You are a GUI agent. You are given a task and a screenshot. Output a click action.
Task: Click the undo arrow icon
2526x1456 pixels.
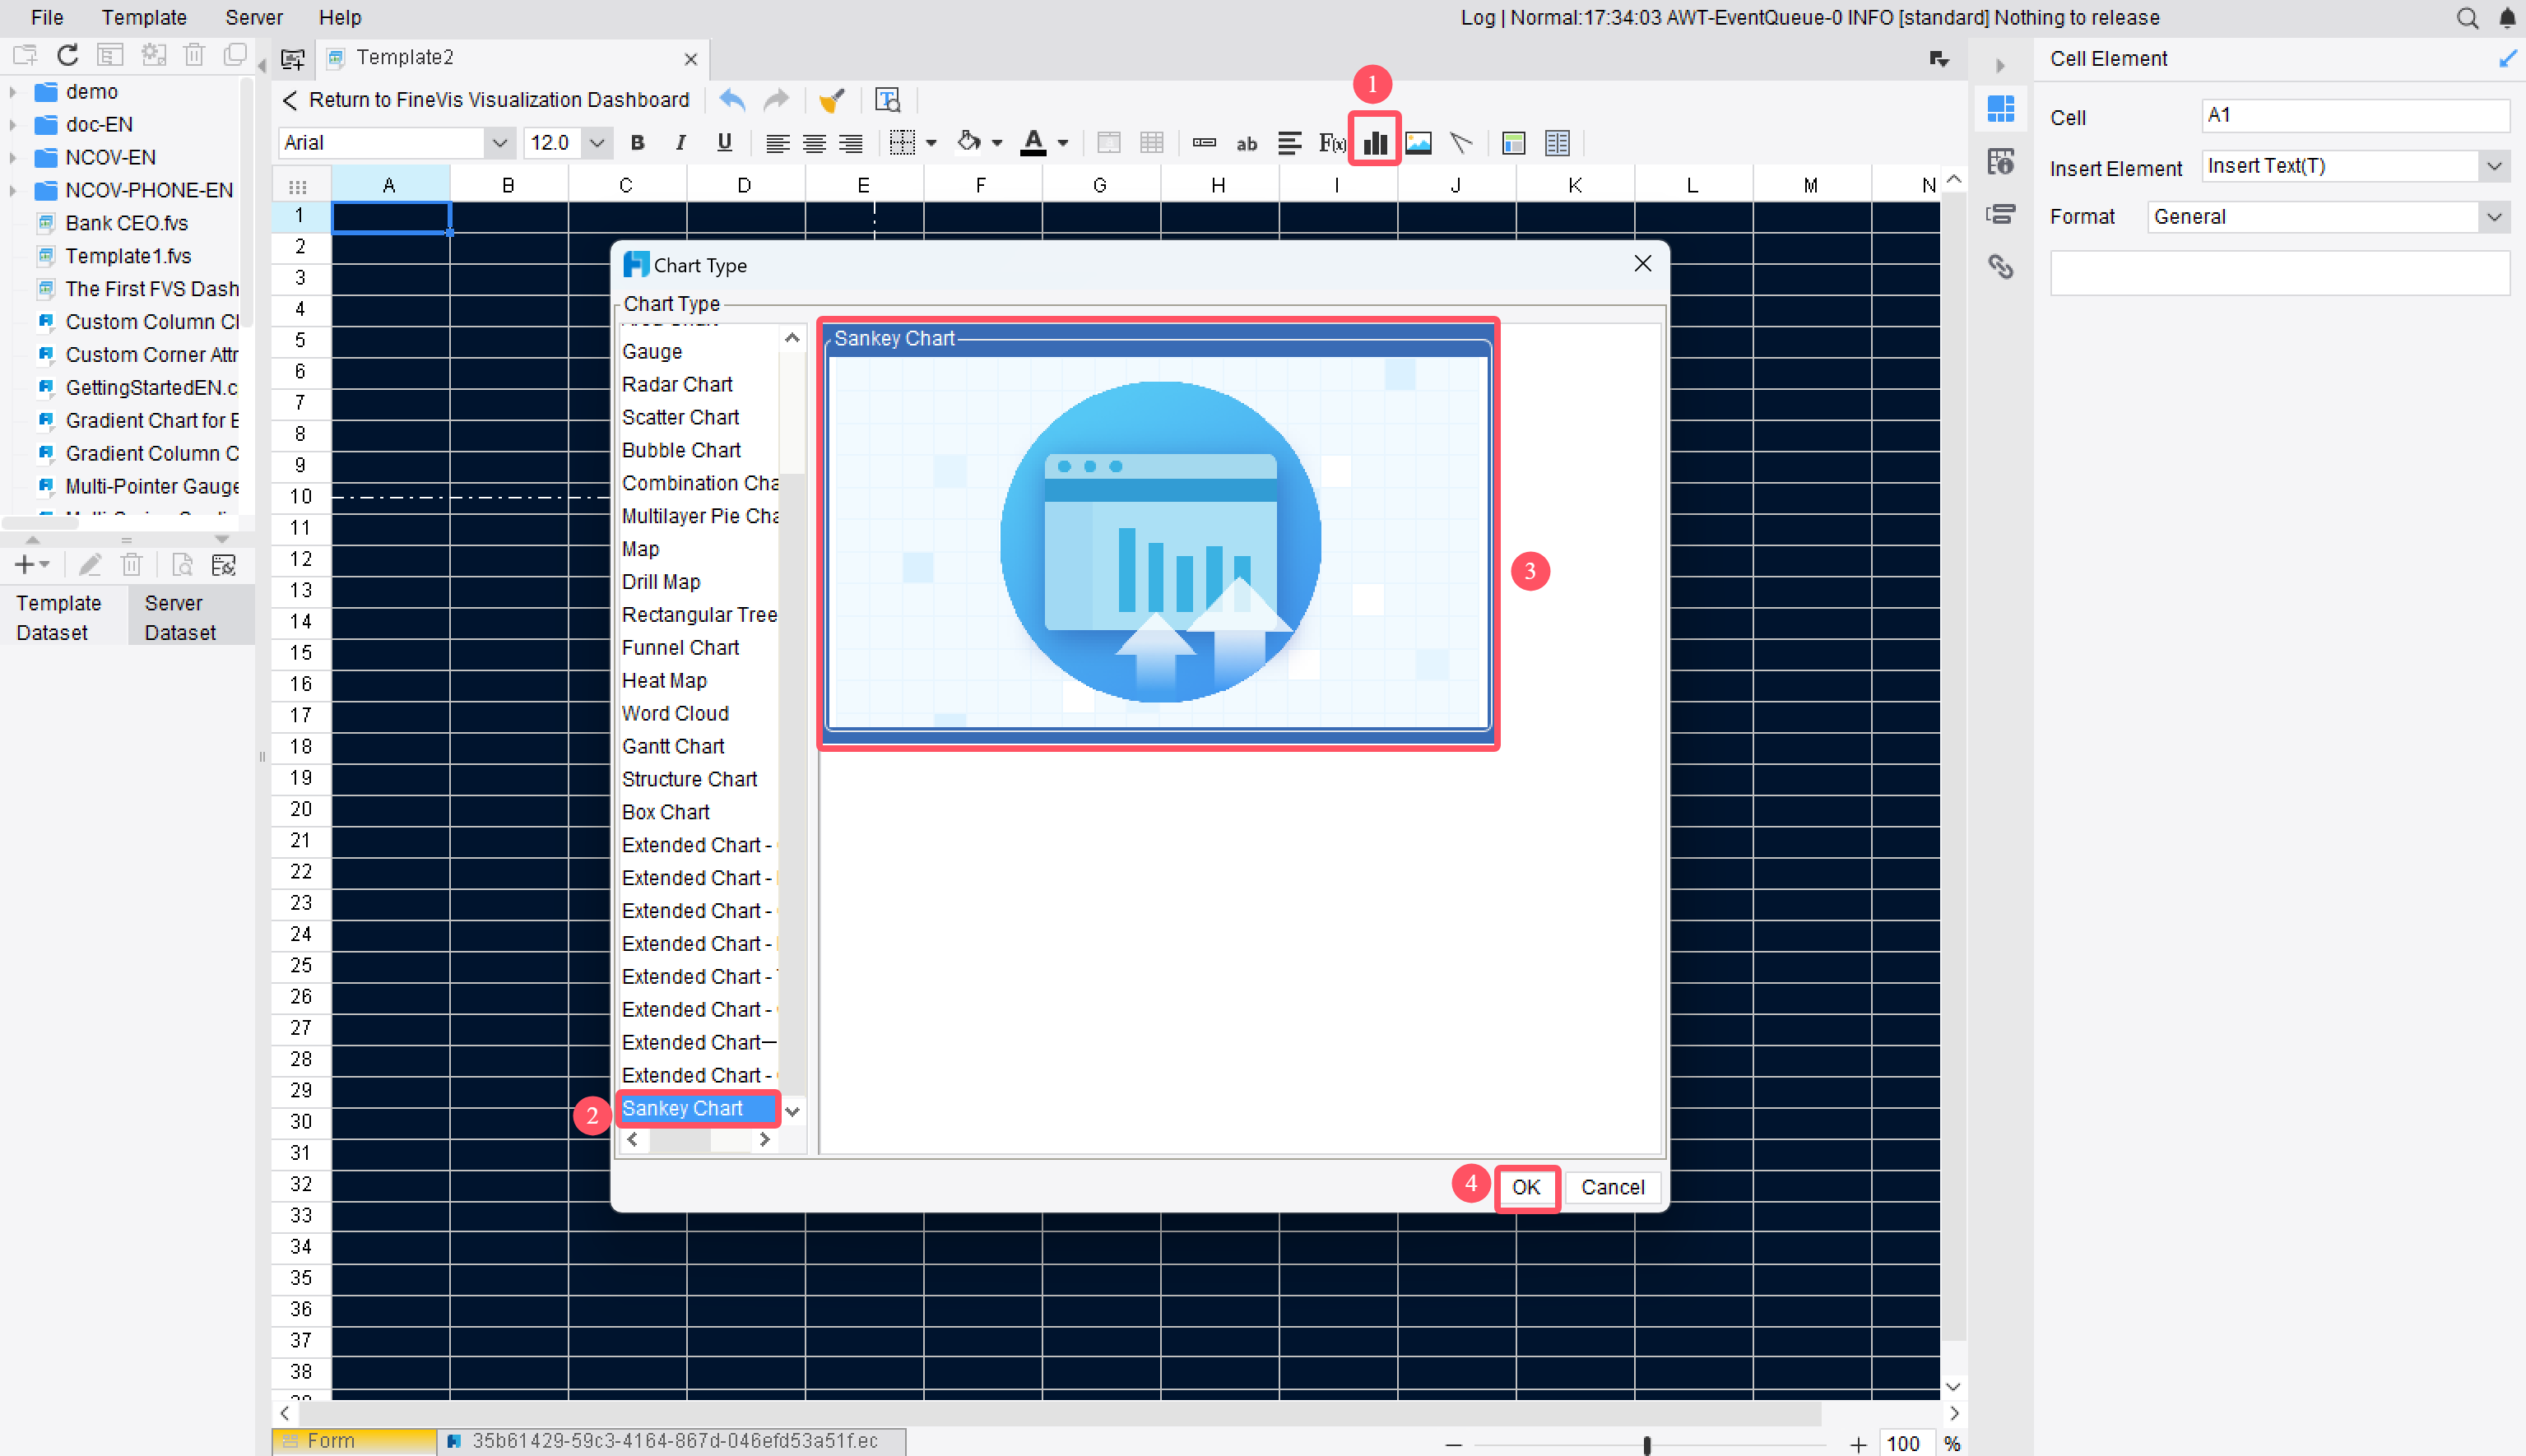(x=732, y=100)
